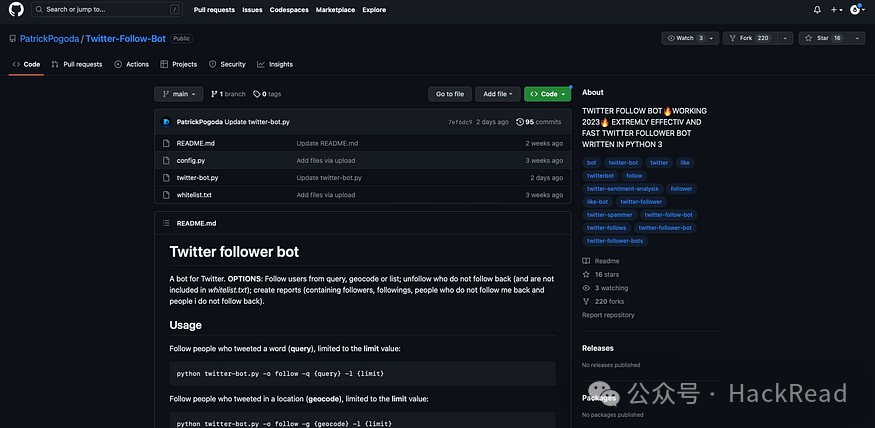Select the follower topic tag
The width and height of the screenshot is (875, 428).
pyautogui.click(x=681, y=189)
